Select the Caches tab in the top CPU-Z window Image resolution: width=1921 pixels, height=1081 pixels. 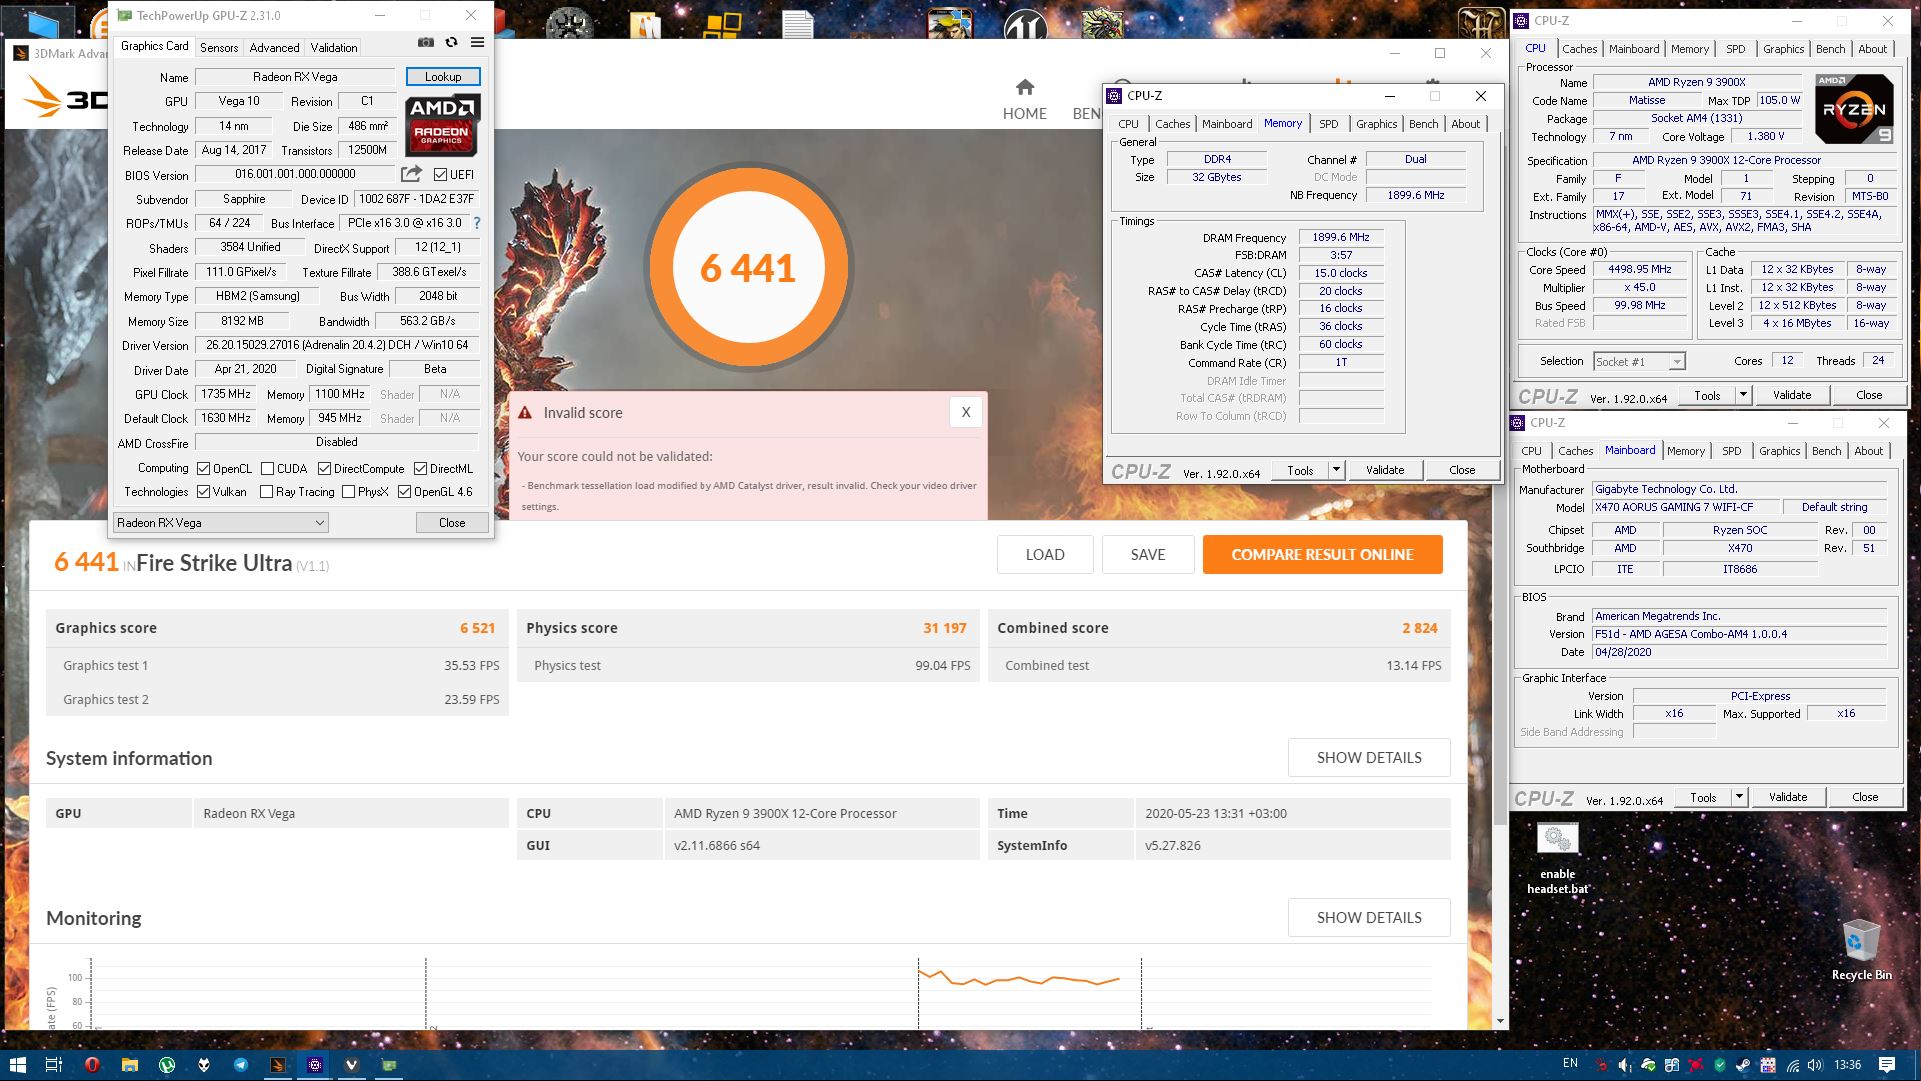(1580, 49)
